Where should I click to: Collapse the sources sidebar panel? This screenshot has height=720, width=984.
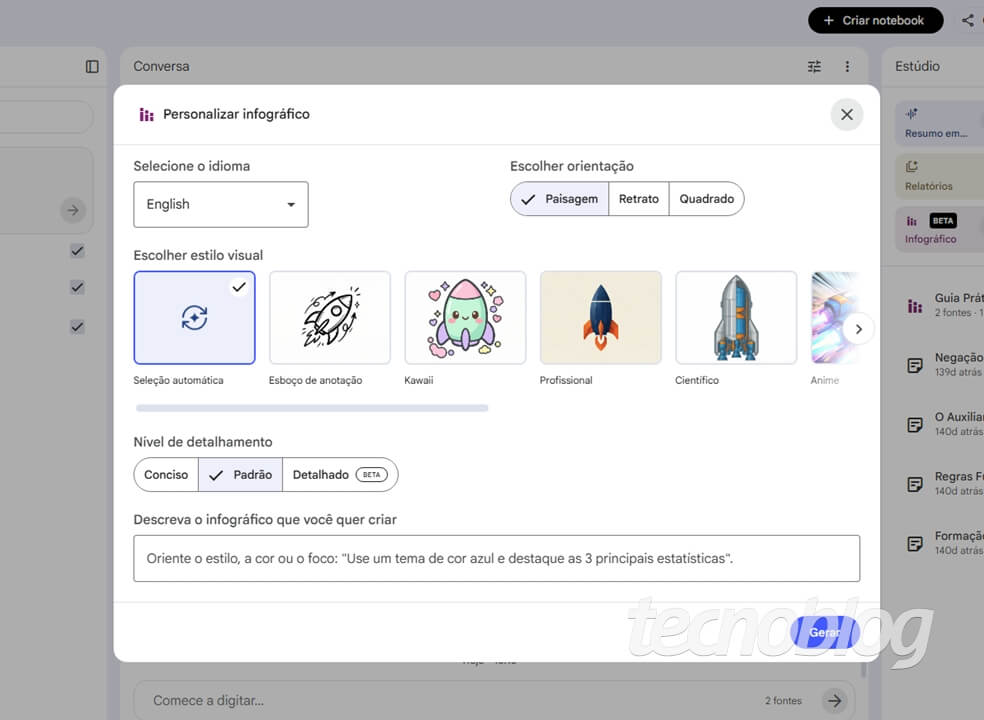pyautogui.click(x=91, y=66)
